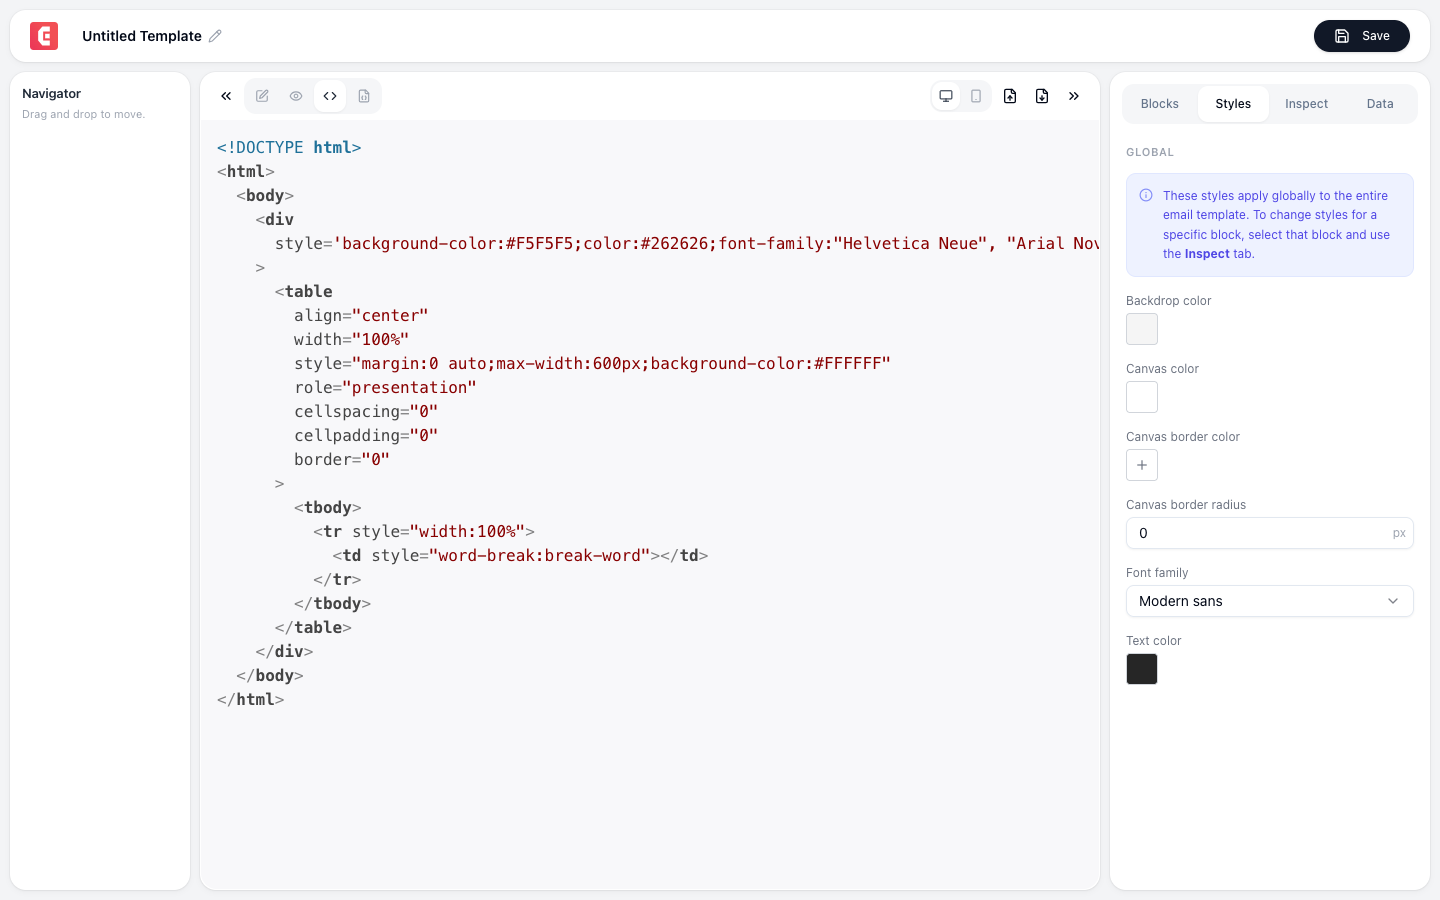Pick the Text color swatch
This screenshot has width=1440, height=900.
click(1142, 669)
